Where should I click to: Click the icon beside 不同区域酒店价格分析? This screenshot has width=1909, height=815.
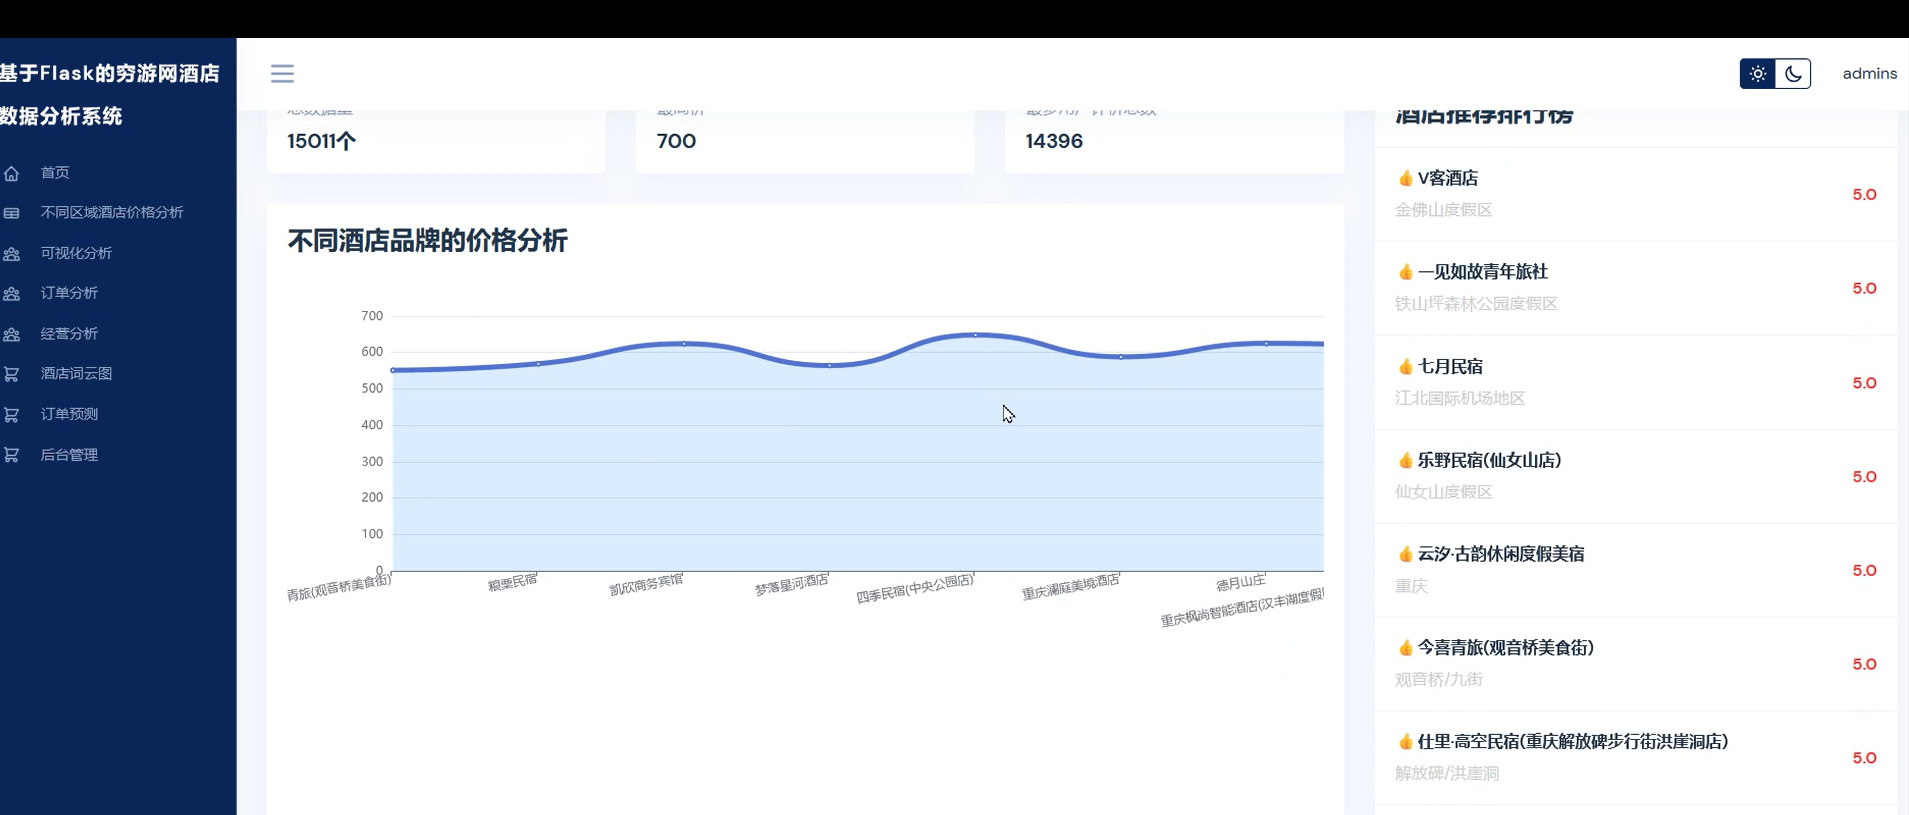click(12, 213)
